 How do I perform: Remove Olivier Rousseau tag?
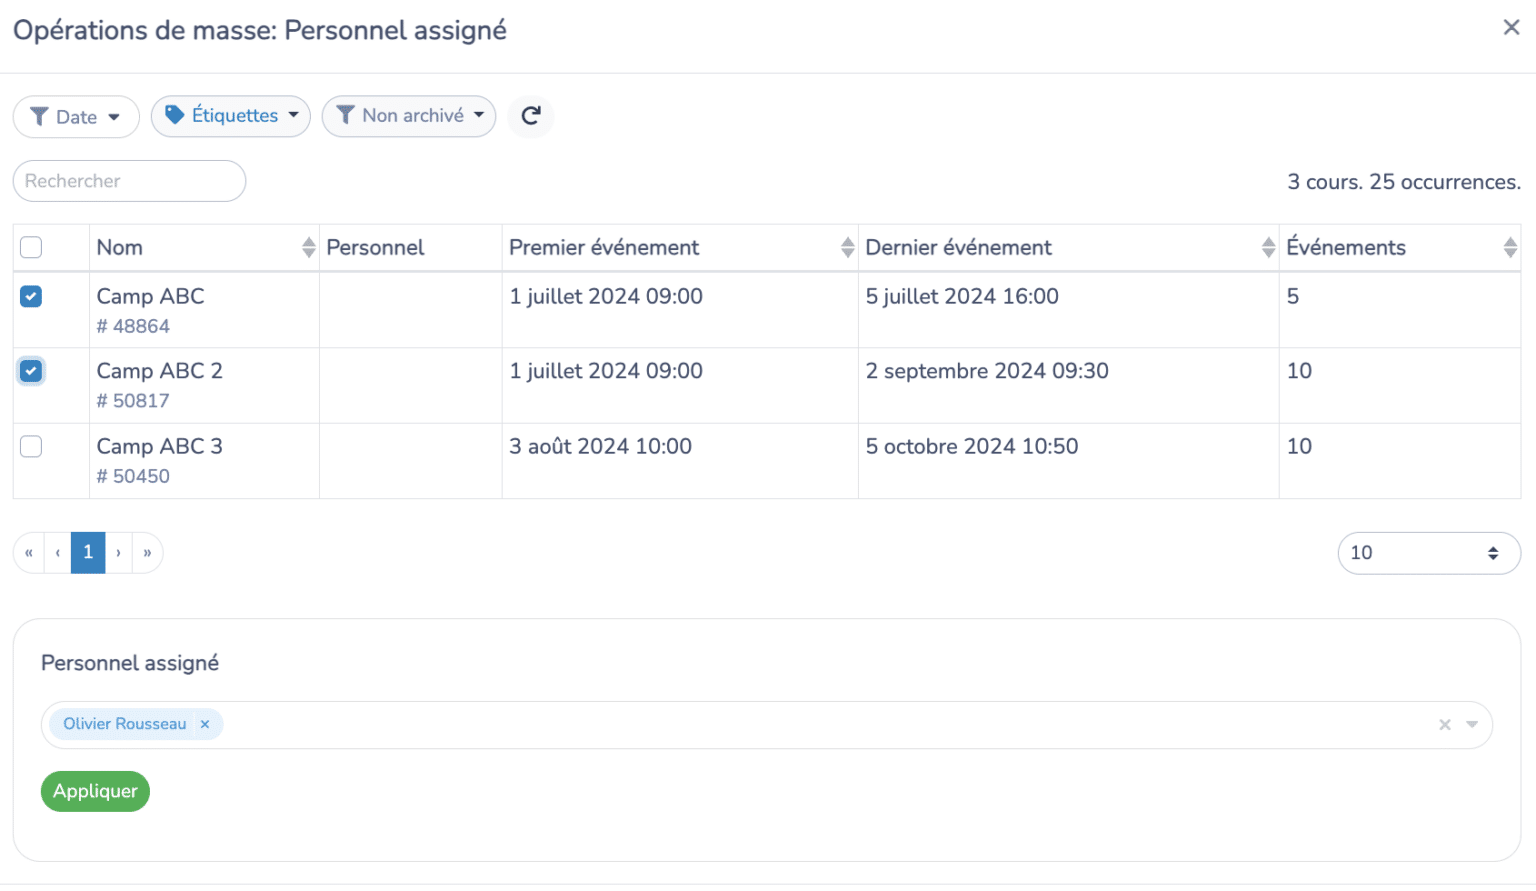[205, 724]
